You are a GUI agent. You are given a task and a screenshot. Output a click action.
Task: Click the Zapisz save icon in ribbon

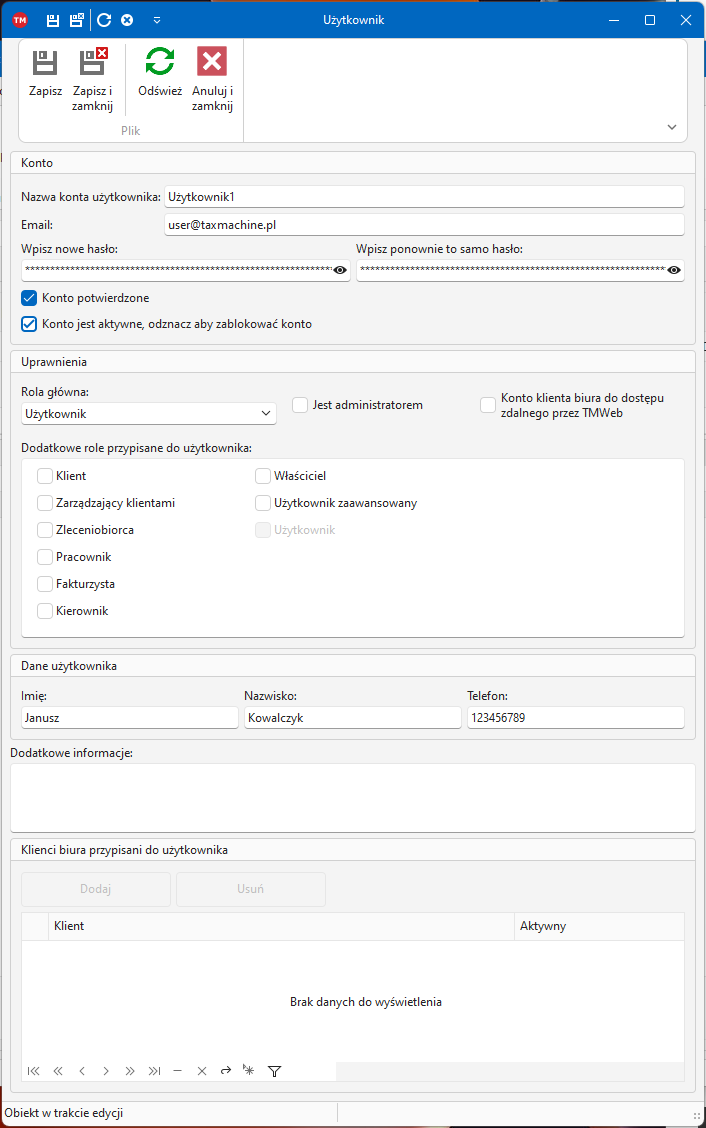coord(45,64)
